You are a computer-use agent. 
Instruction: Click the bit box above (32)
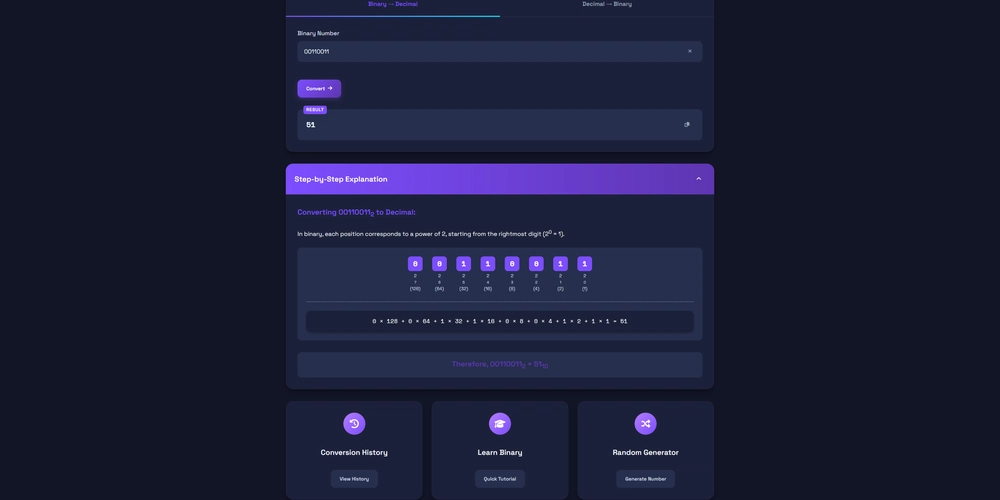click(464, 264)
